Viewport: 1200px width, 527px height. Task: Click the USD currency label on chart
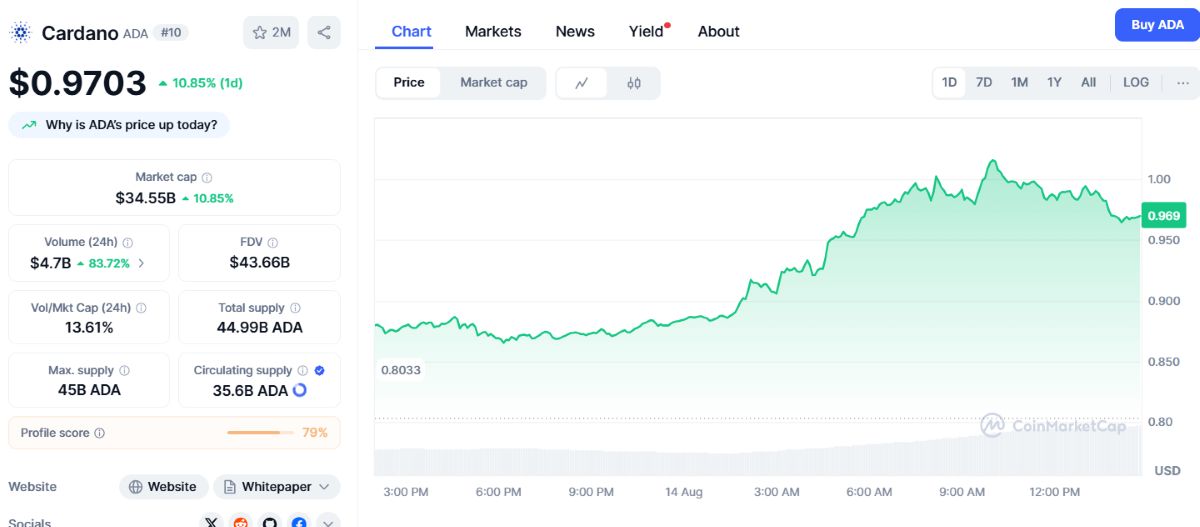point(1167,469)
